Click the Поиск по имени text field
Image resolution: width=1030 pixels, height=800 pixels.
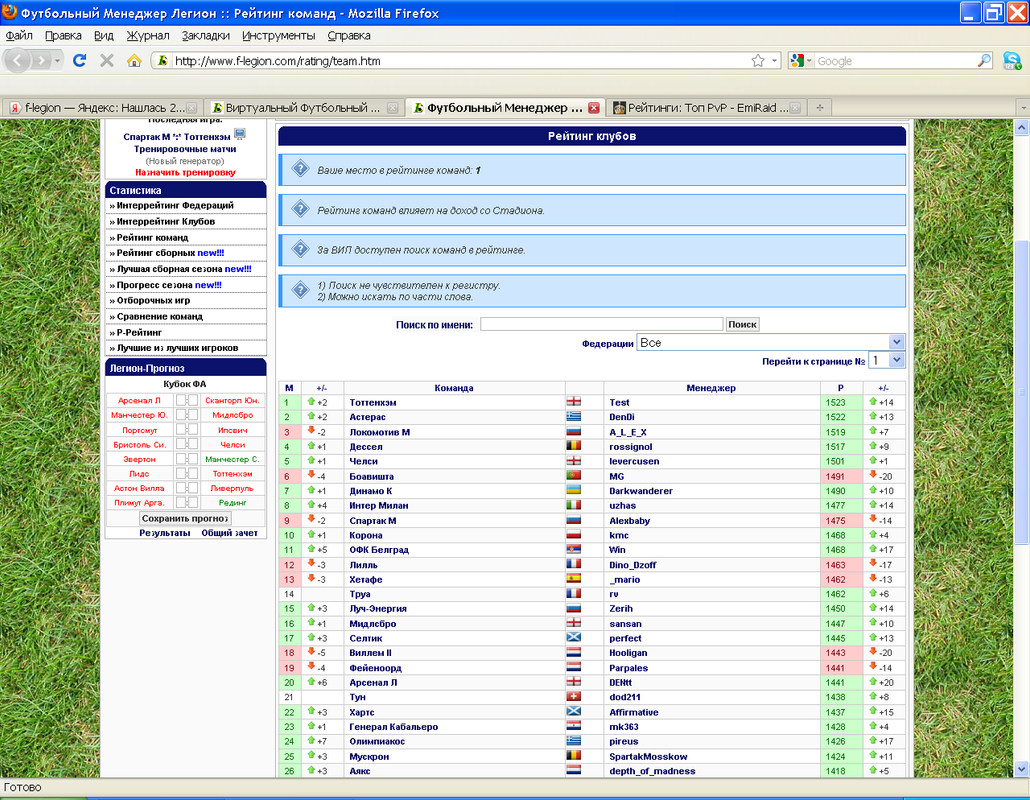click(x=601, y=324)
